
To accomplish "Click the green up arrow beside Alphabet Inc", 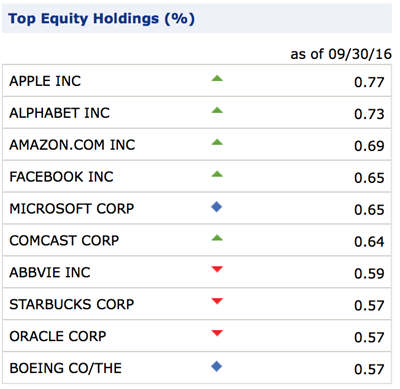I will [217, 110].
